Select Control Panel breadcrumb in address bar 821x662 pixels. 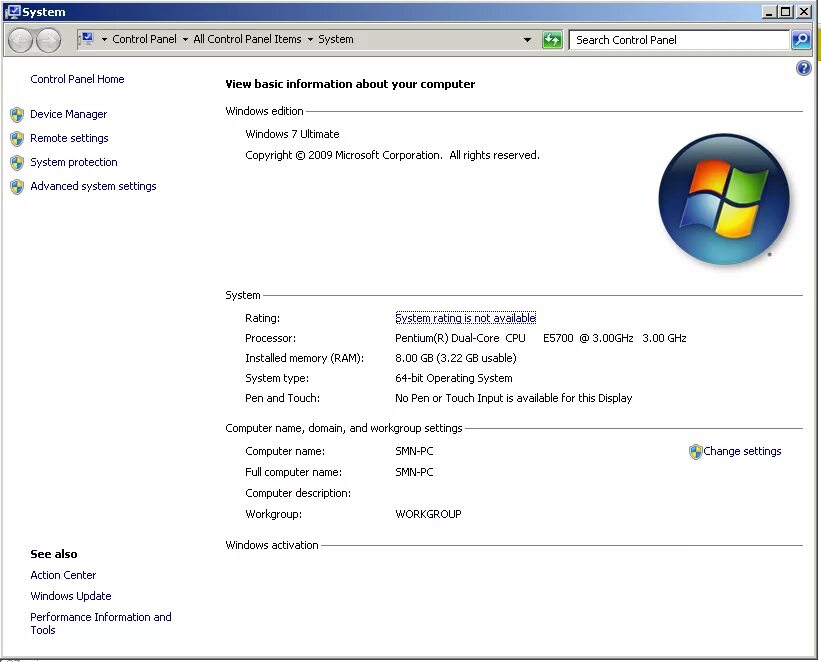tap(145, 39)
